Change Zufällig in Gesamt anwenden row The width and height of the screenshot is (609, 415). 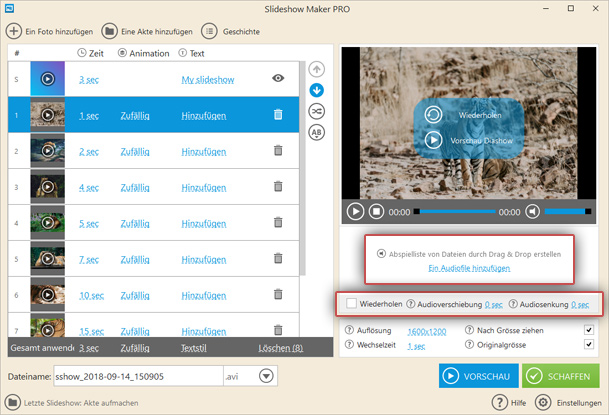[x=135, y=348]
